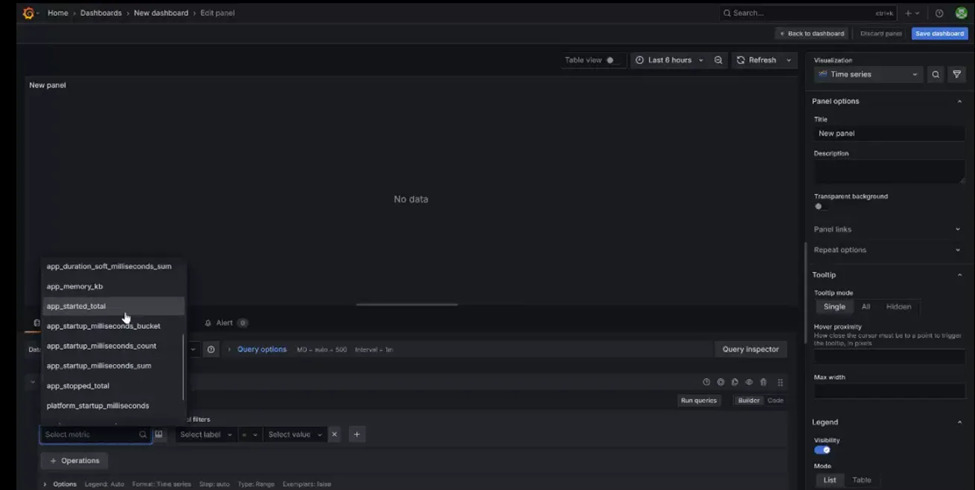The width and height of the screenshot is (975, 490).
Task: Click the Refresh dashboard button
Action: [x=757, y=60]
